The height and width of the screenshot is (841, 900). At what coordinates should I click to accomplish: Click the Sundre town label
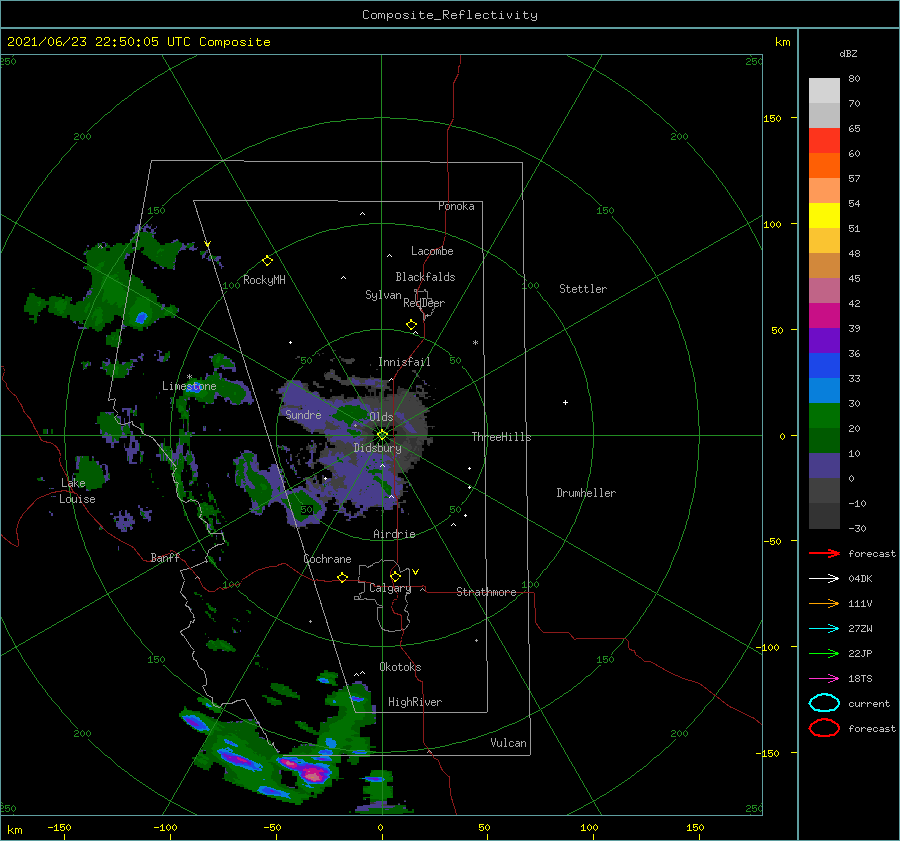coord(303,414)
